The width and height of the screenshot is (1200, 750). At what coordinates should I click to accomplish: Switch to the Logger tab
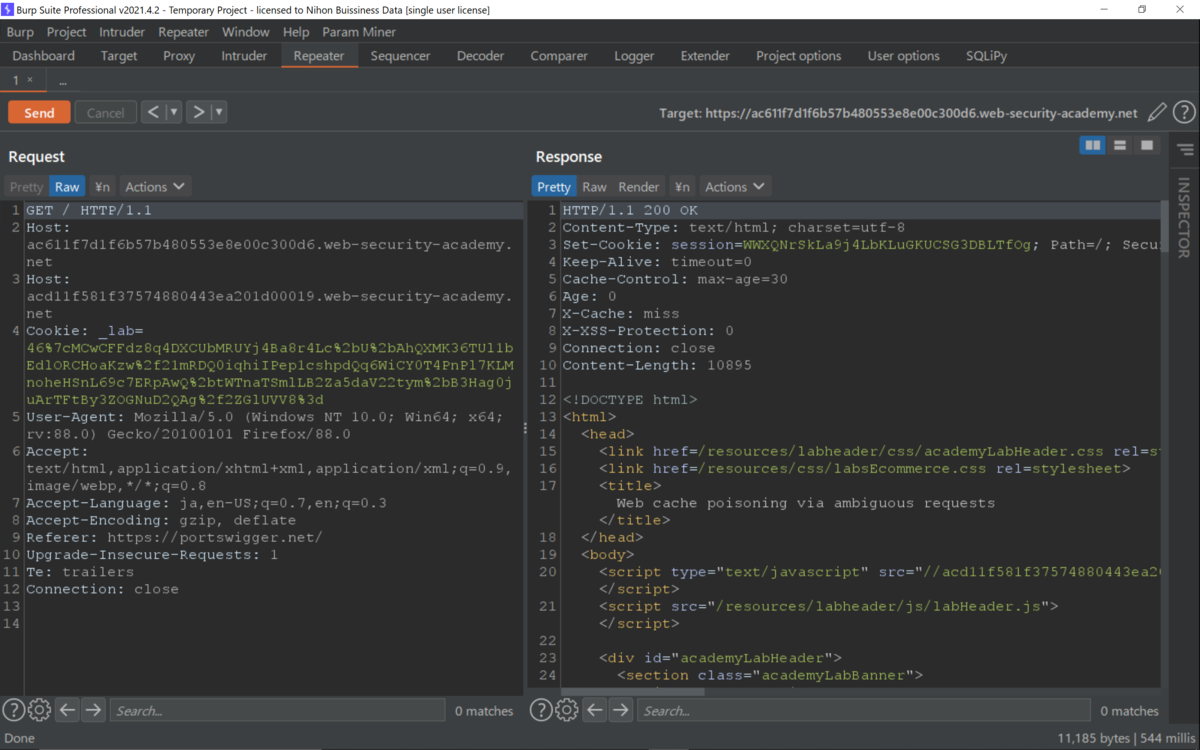tap(634, 56)
